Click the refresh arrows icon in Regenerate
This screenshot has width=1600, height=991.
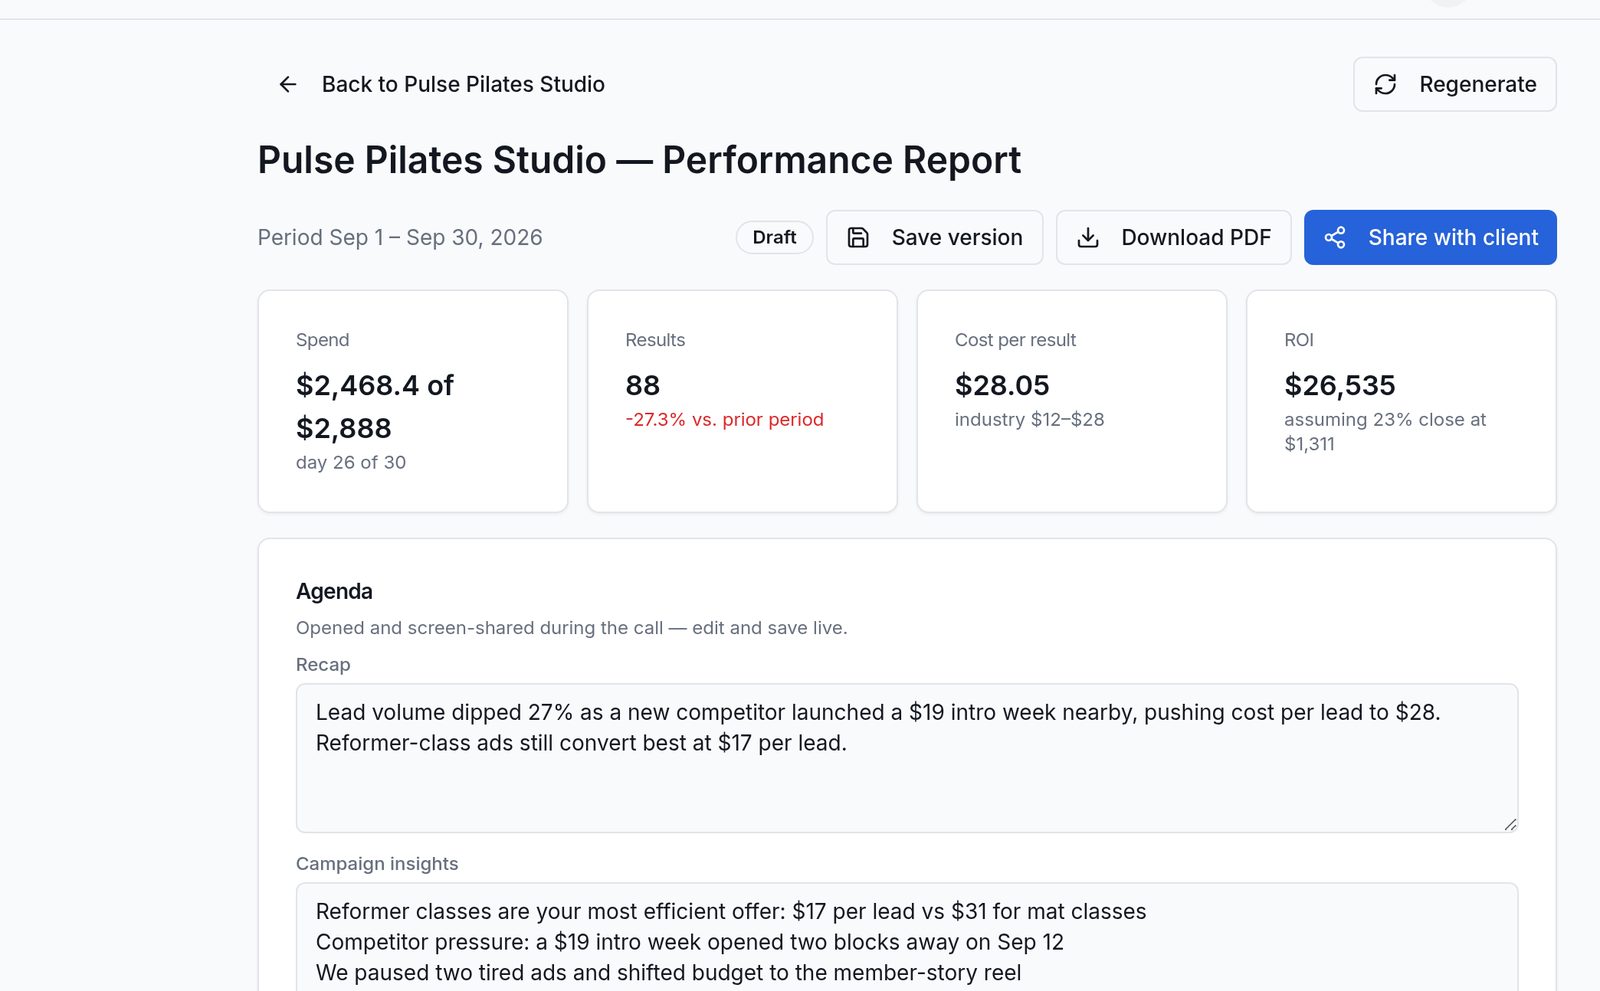[1385, 84]
